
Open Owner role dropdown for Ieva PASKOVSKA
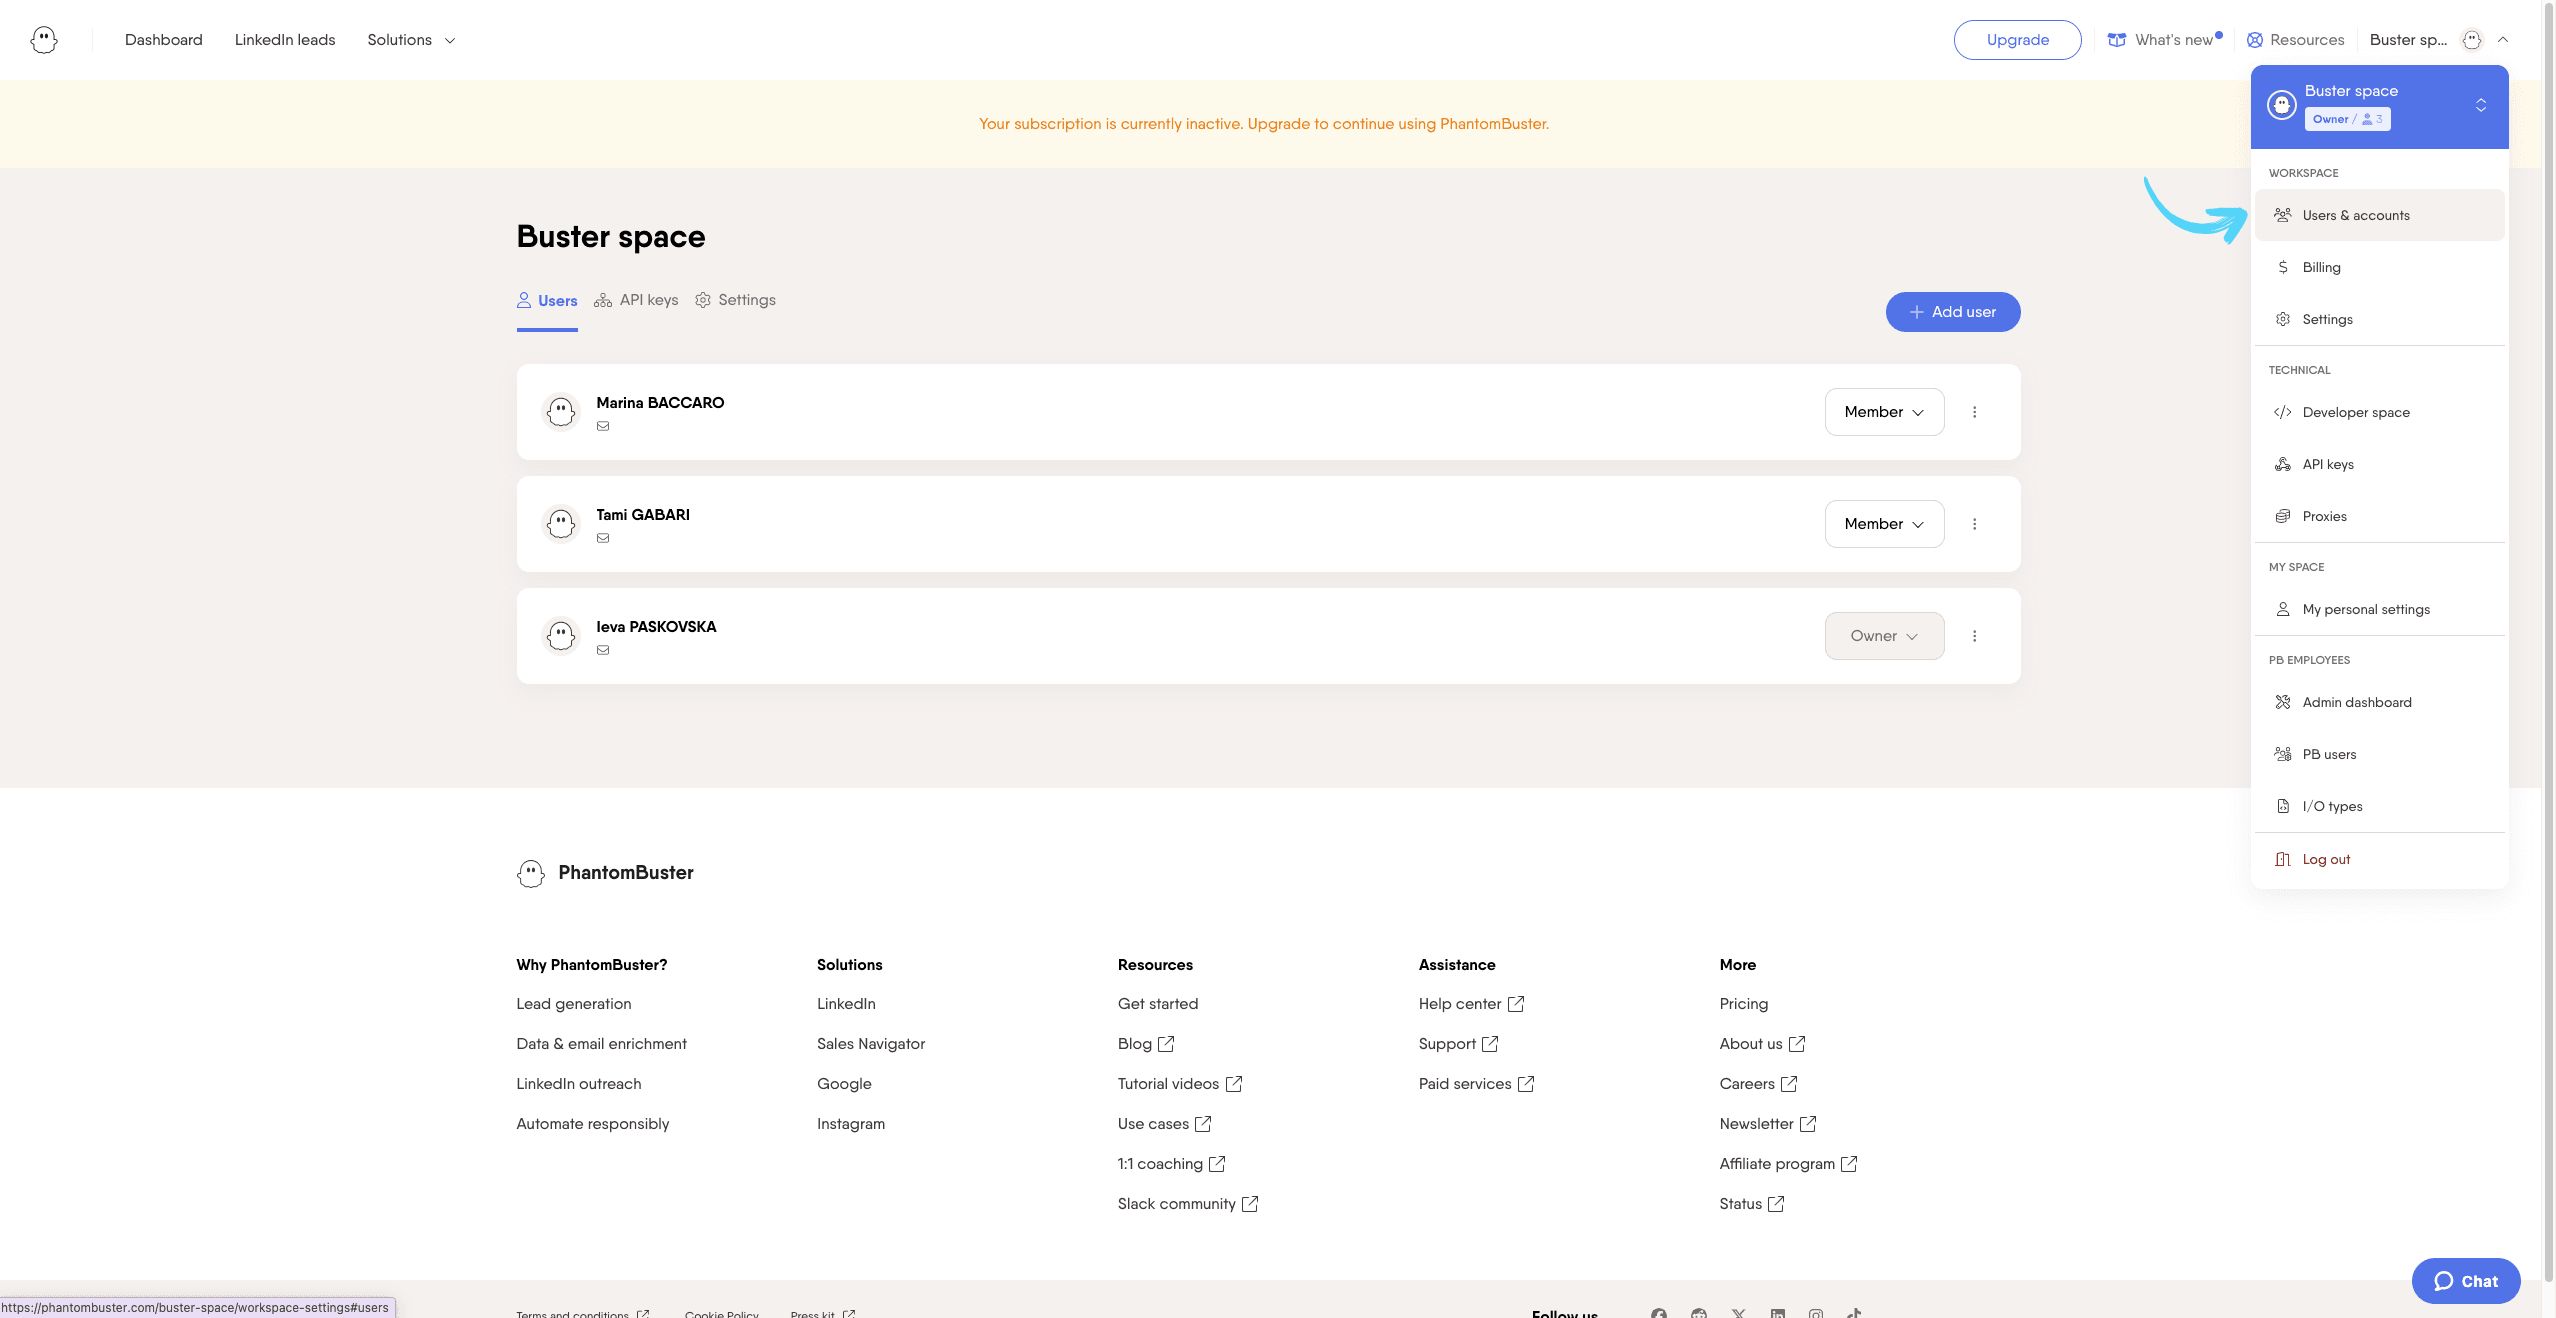tap(1884, 636)
